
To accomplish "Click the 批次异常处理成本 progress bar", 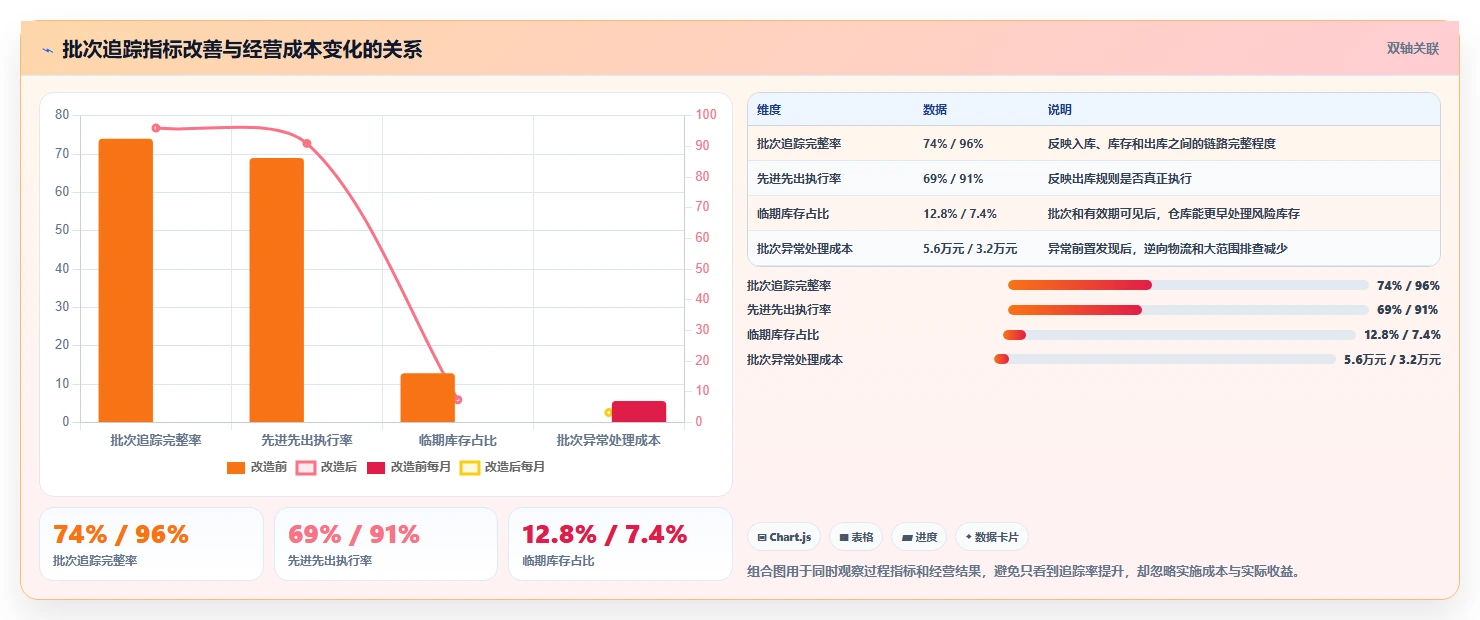I will tap(1165, 359).
